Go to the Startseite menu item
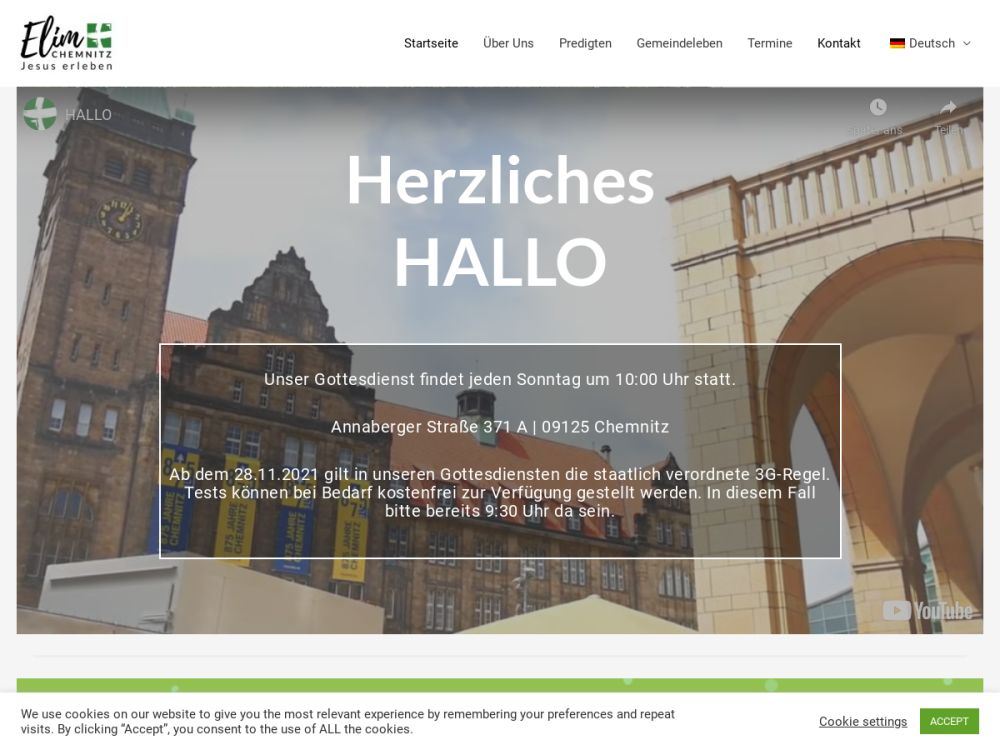The height and width of the screenshot is (750, 1000). coord(431,43)
